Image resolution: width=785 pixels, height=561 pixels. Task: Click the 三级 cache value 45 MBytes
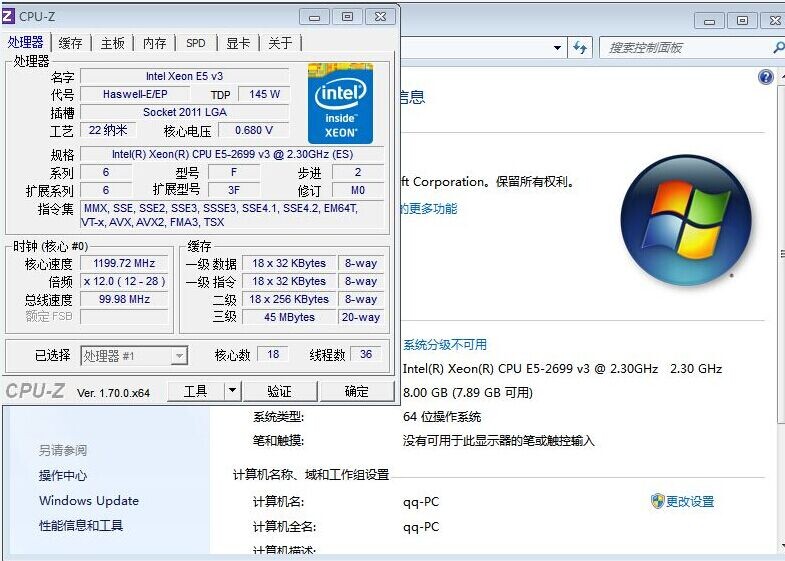(289, 317)
